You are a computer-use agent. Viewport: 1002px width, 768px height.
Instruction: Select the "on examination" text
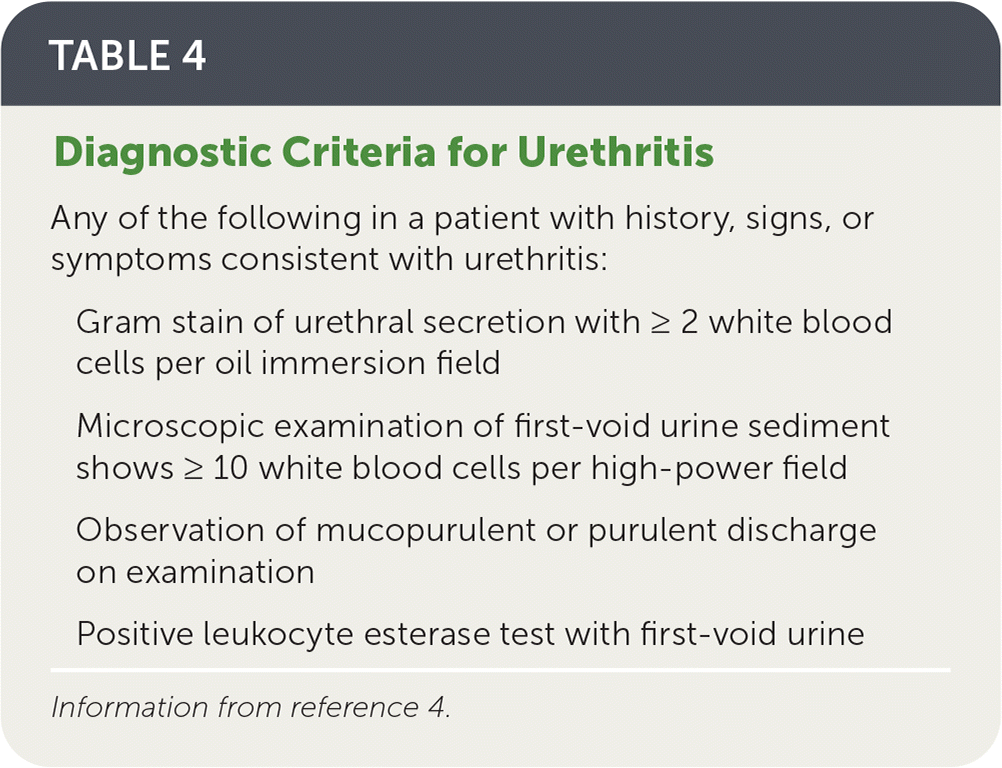tap(195, 571)
